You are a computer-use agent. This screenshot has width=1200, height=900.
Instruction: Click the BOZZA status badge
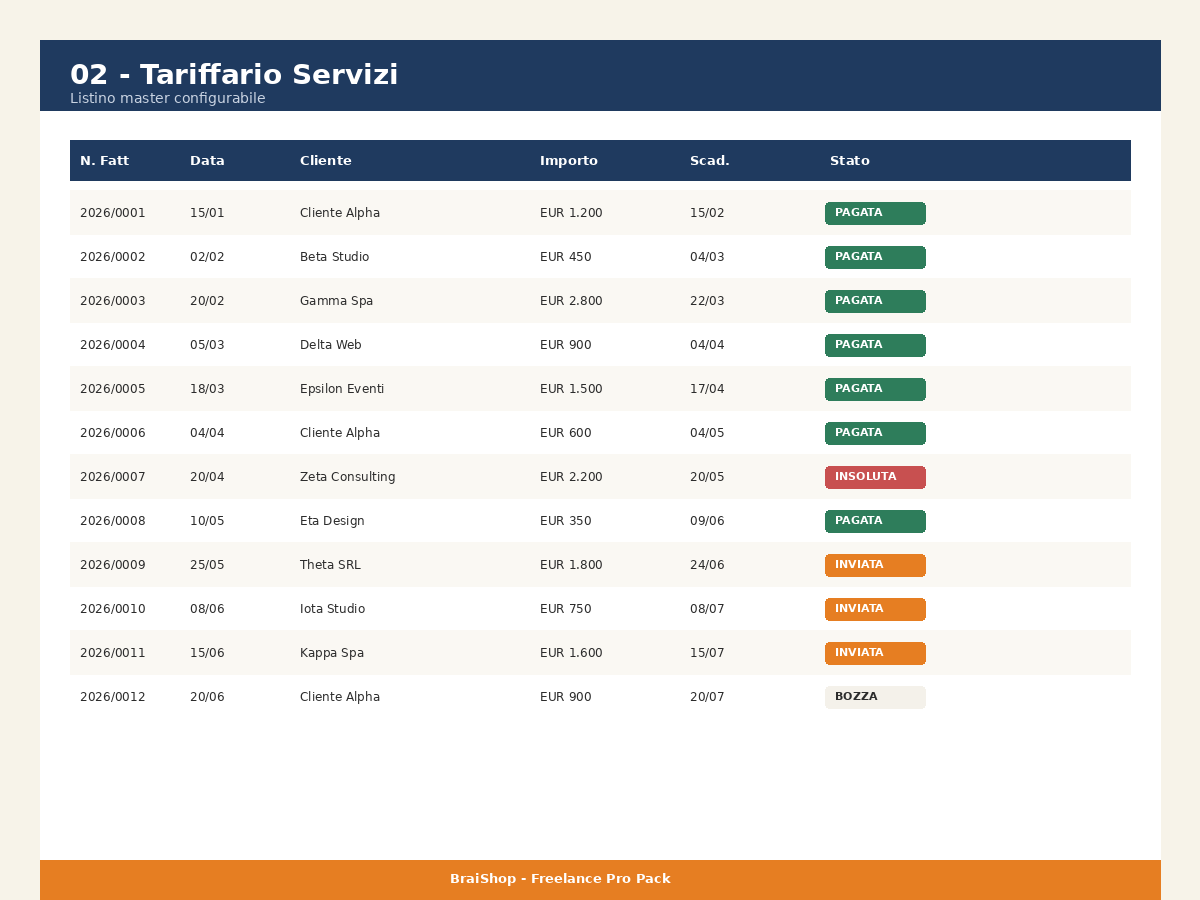pyautogui.click(x=875, y=697)
